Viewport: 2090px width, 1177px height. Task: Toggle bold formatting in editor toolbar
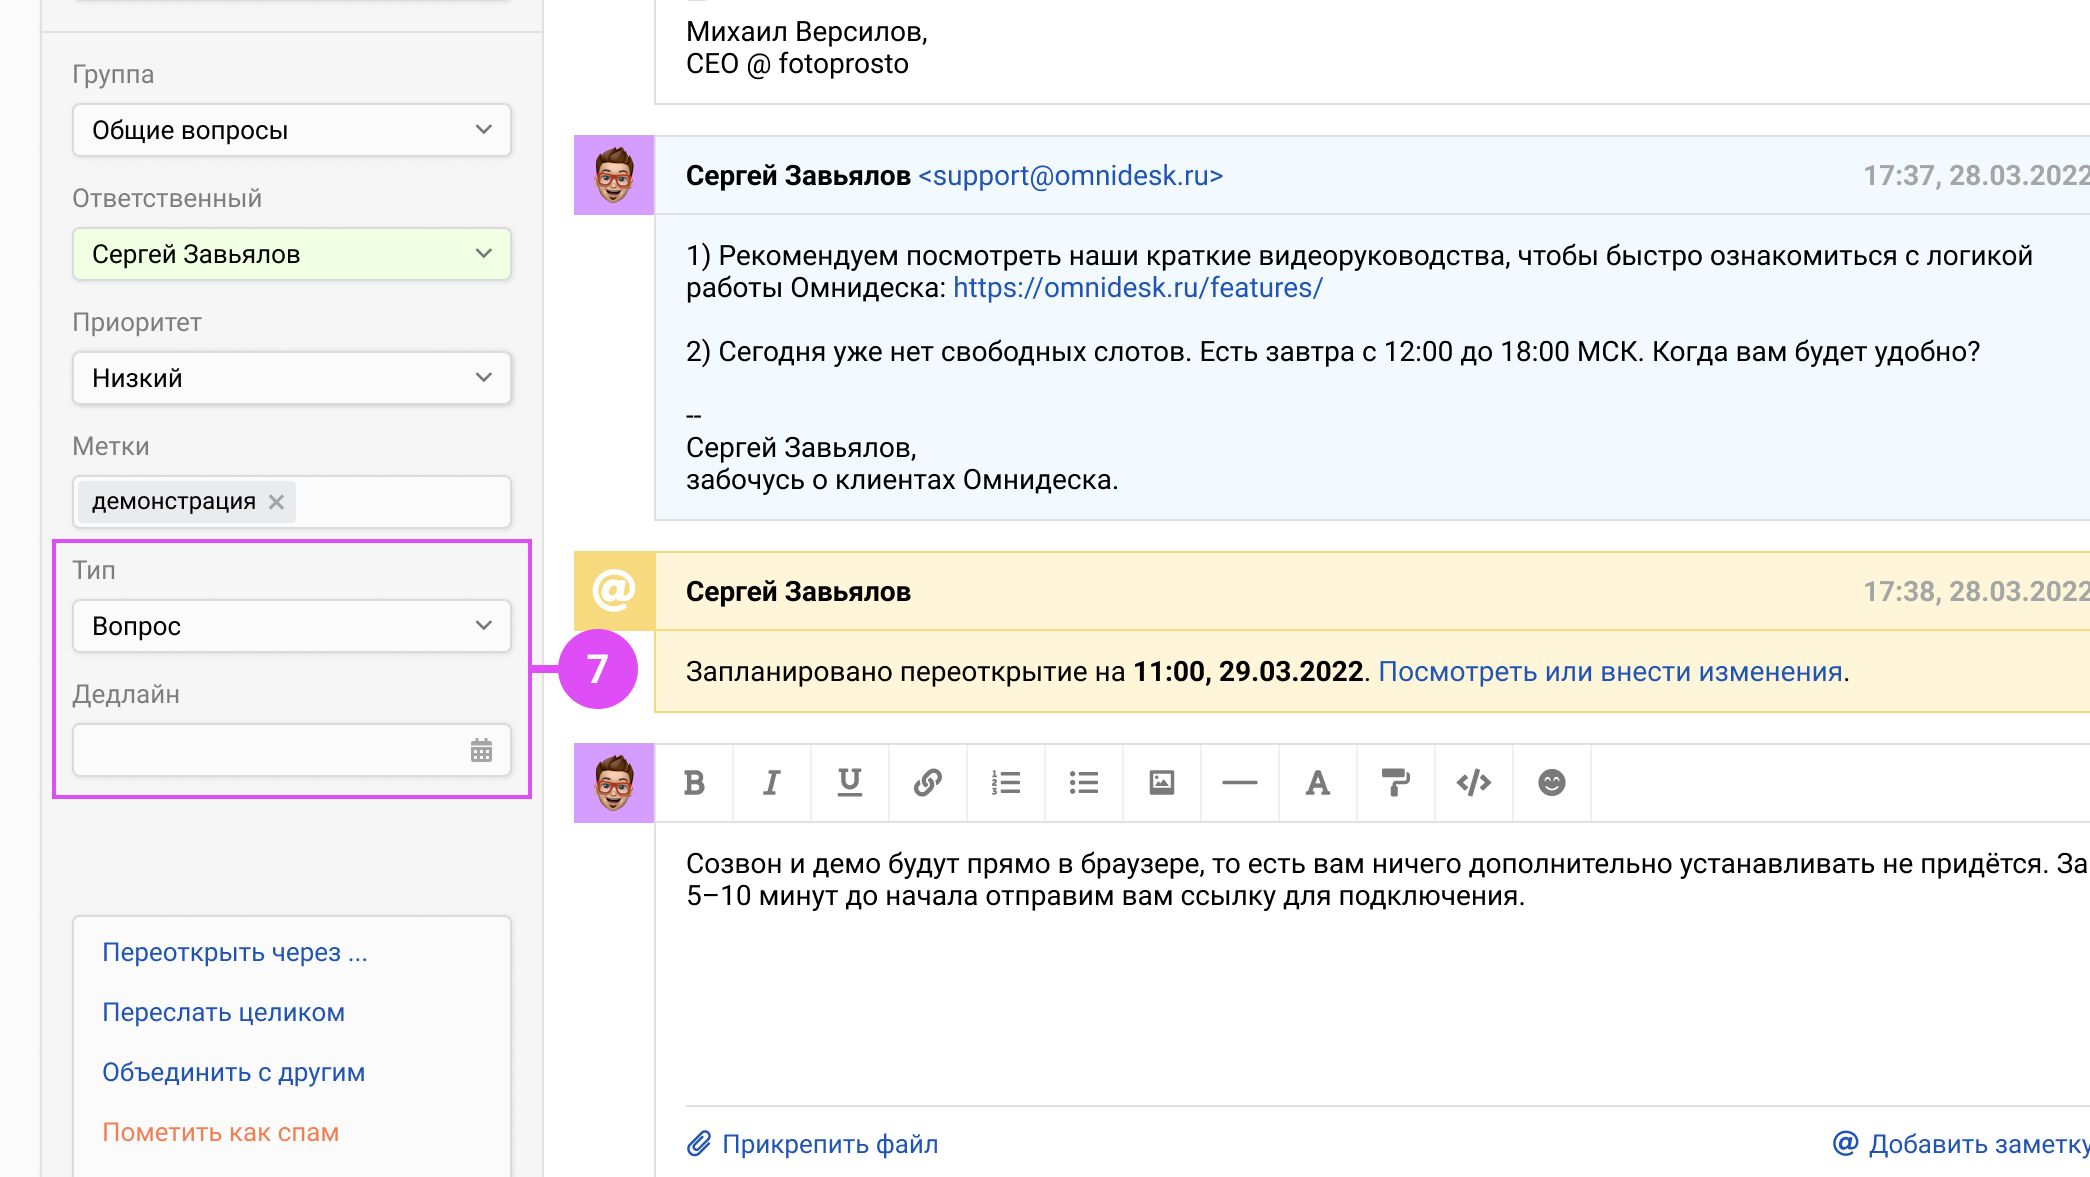[x=694, y=783]
